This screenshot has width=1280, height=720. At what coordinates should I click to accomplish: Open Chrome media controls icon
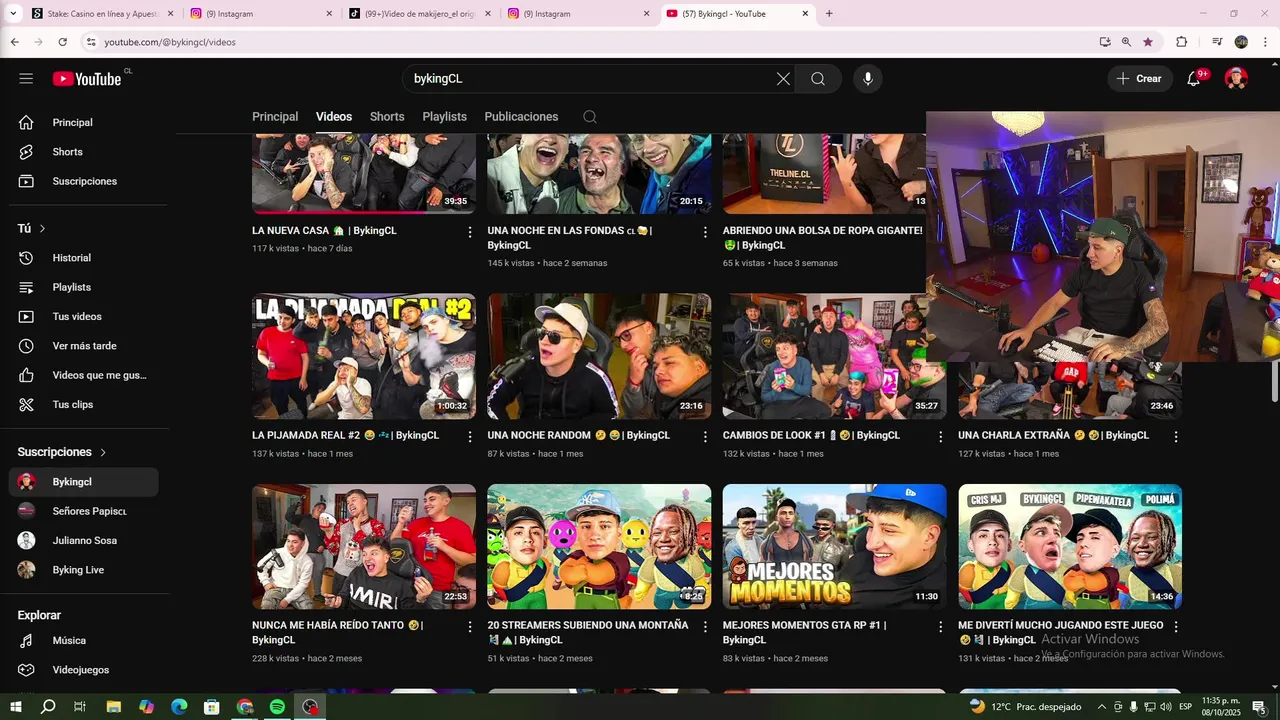1217,42
